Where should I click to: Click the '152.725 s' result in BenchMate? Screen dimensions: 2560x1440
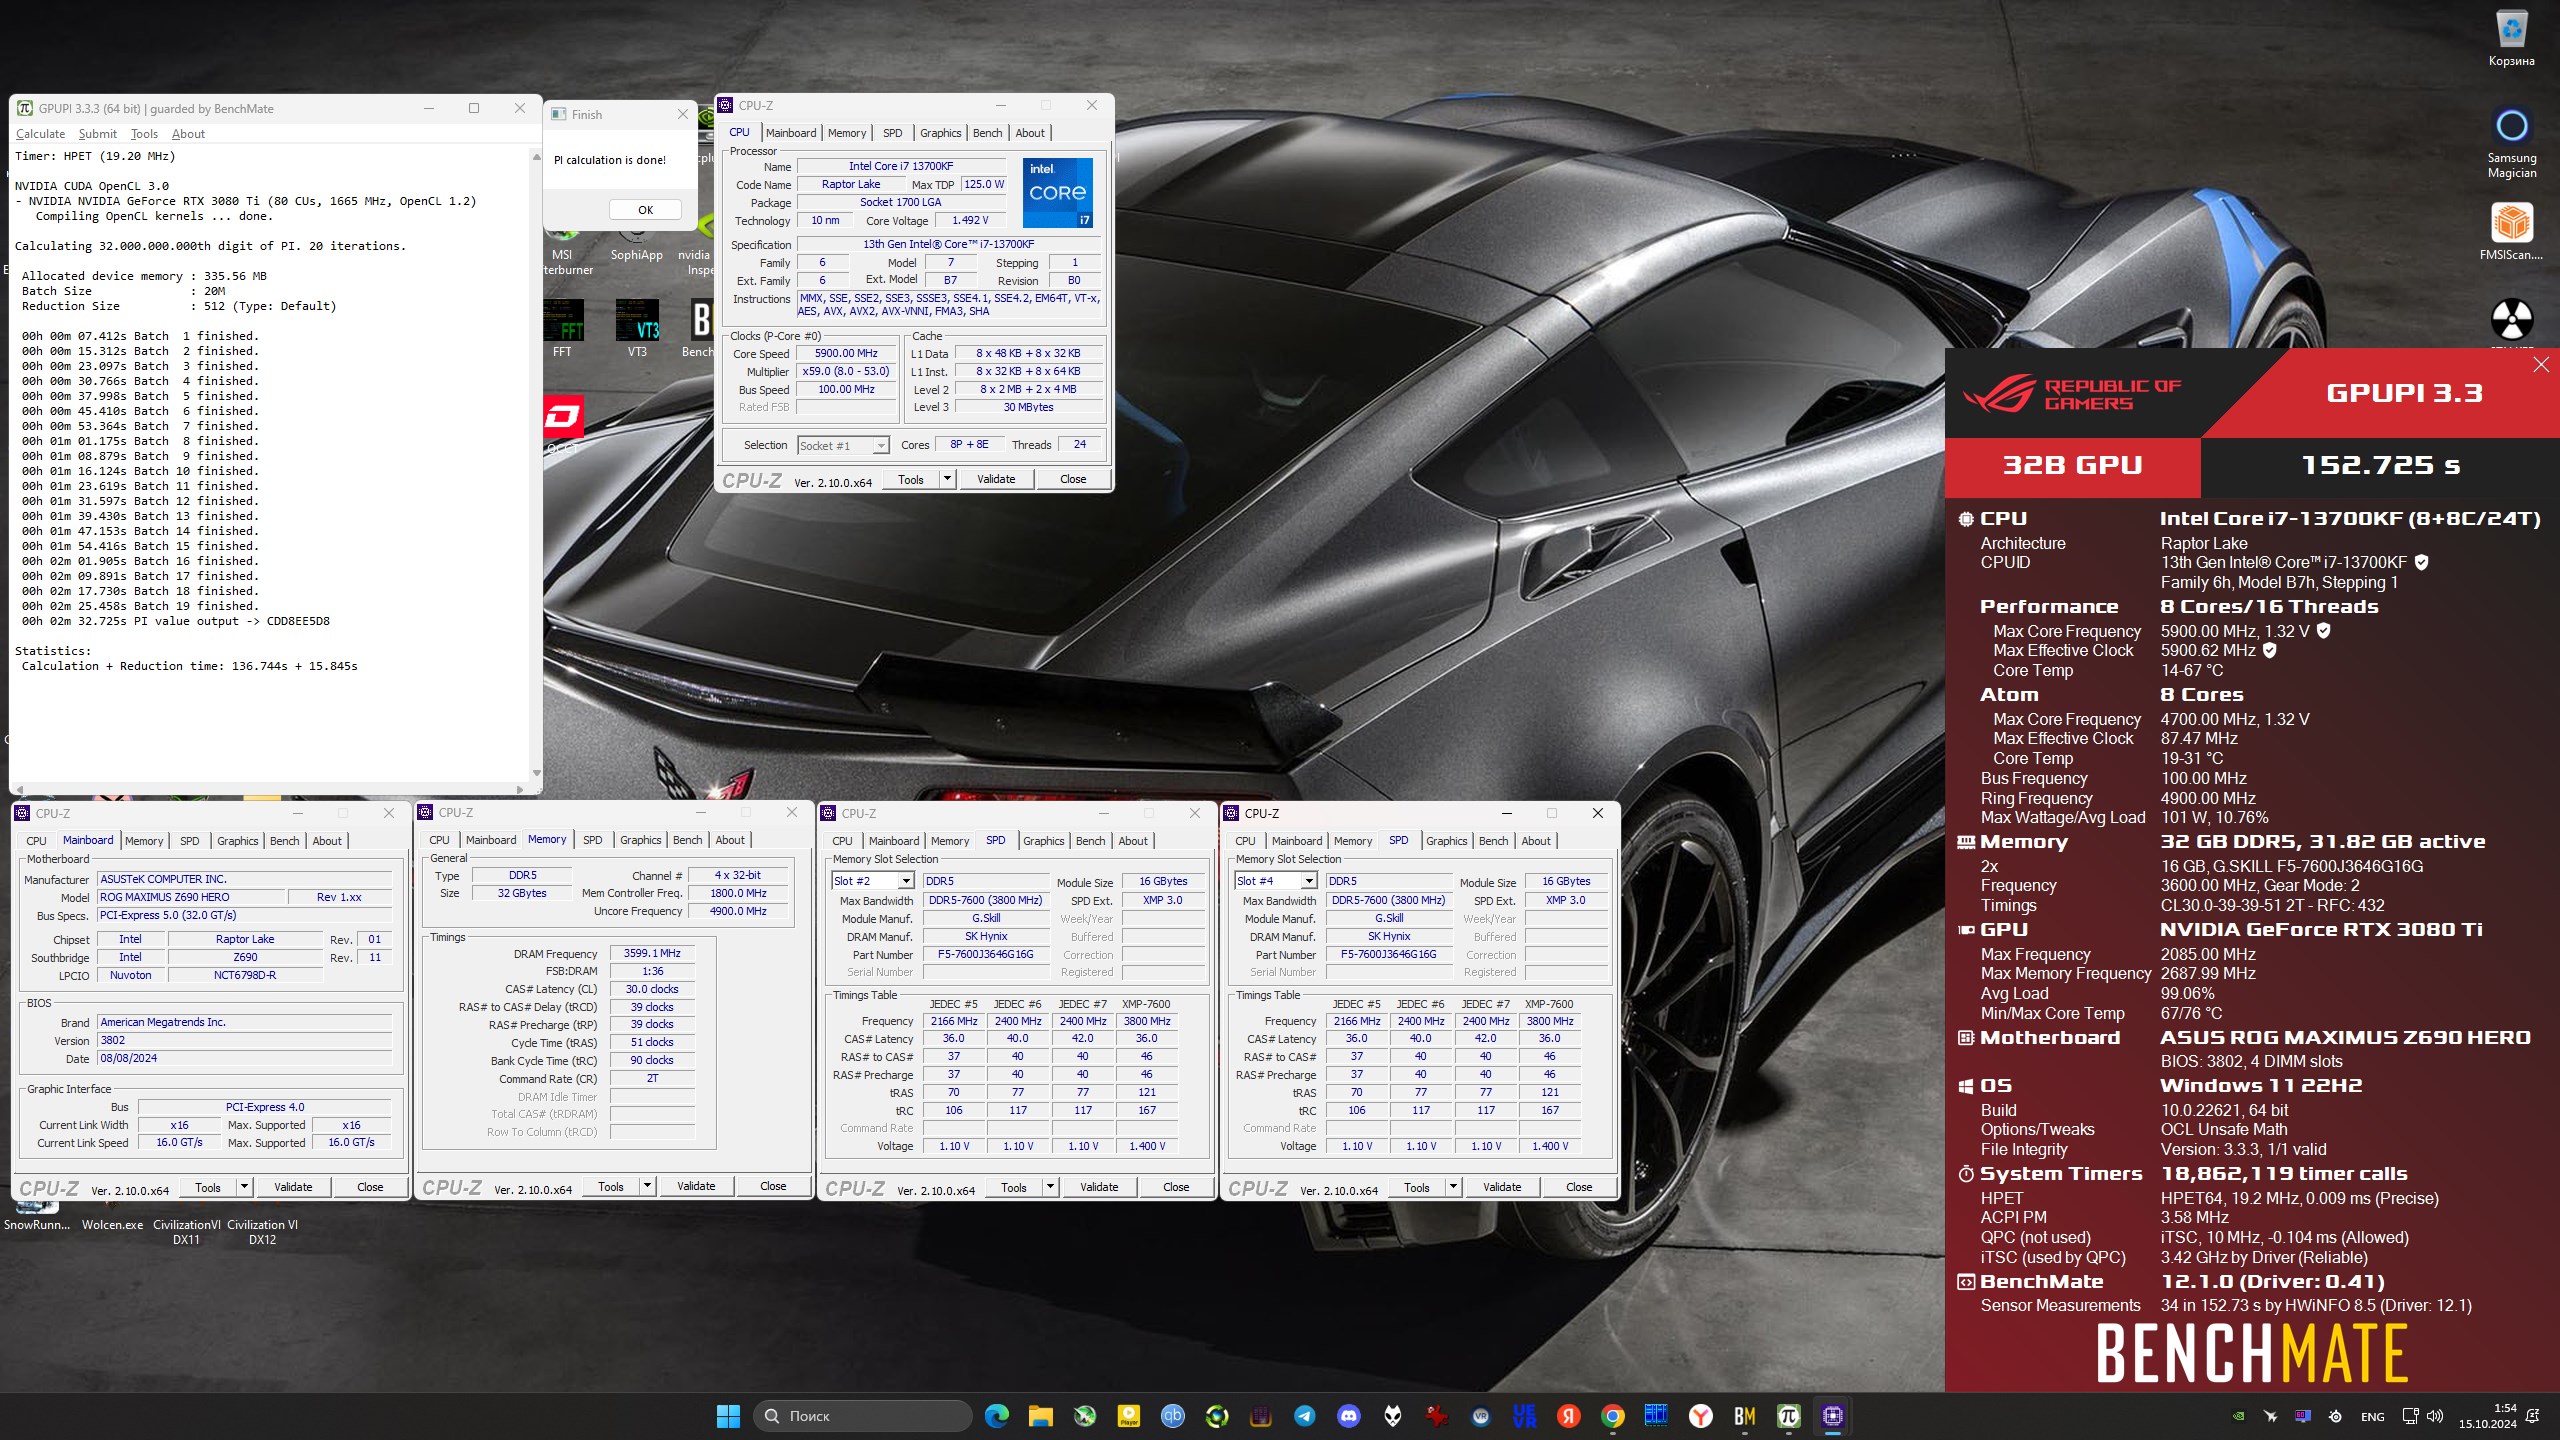coord(2380,465)
